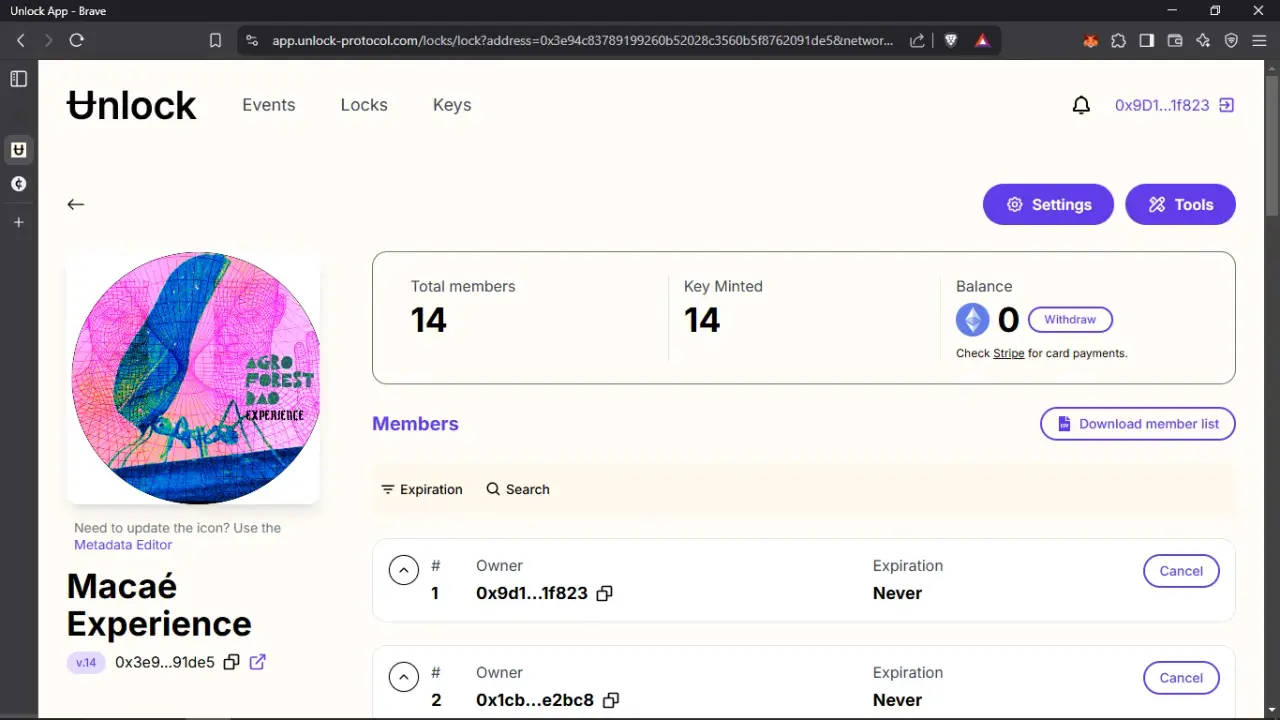Image resolution: width=1280 pixels, height=720 pixels.
Task: Copy the lock address 0x3e9...91de5
Action: pyautogui.click(x=231, y=662)
